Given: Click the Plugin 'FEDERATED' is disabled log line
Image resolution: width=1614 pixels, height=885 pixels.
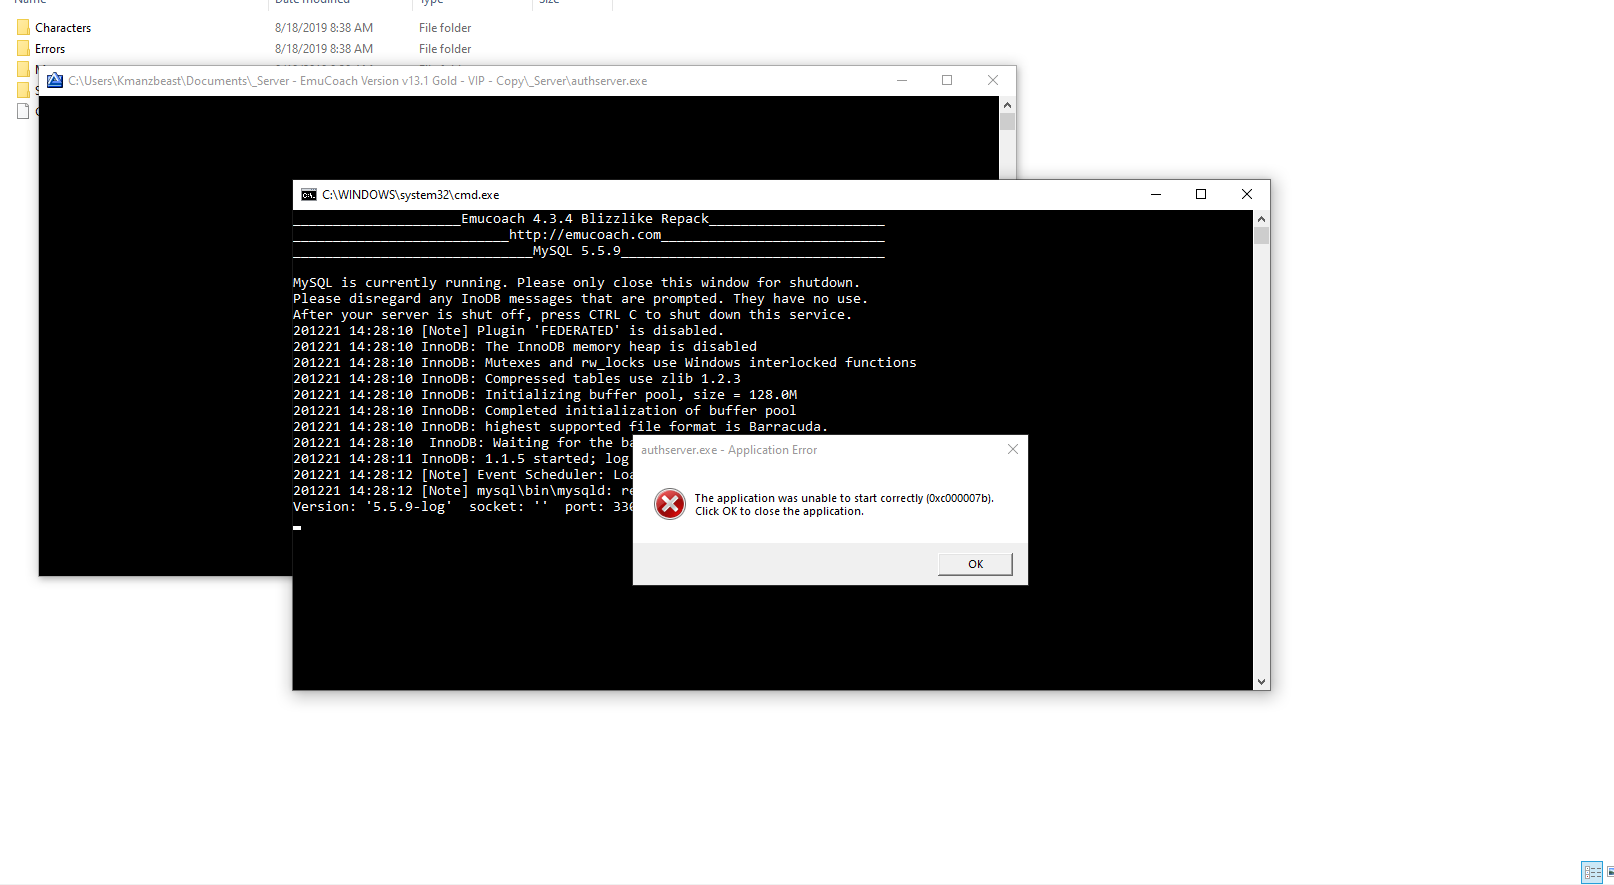Looking at the screenshot, I should (x=508, y=331).
